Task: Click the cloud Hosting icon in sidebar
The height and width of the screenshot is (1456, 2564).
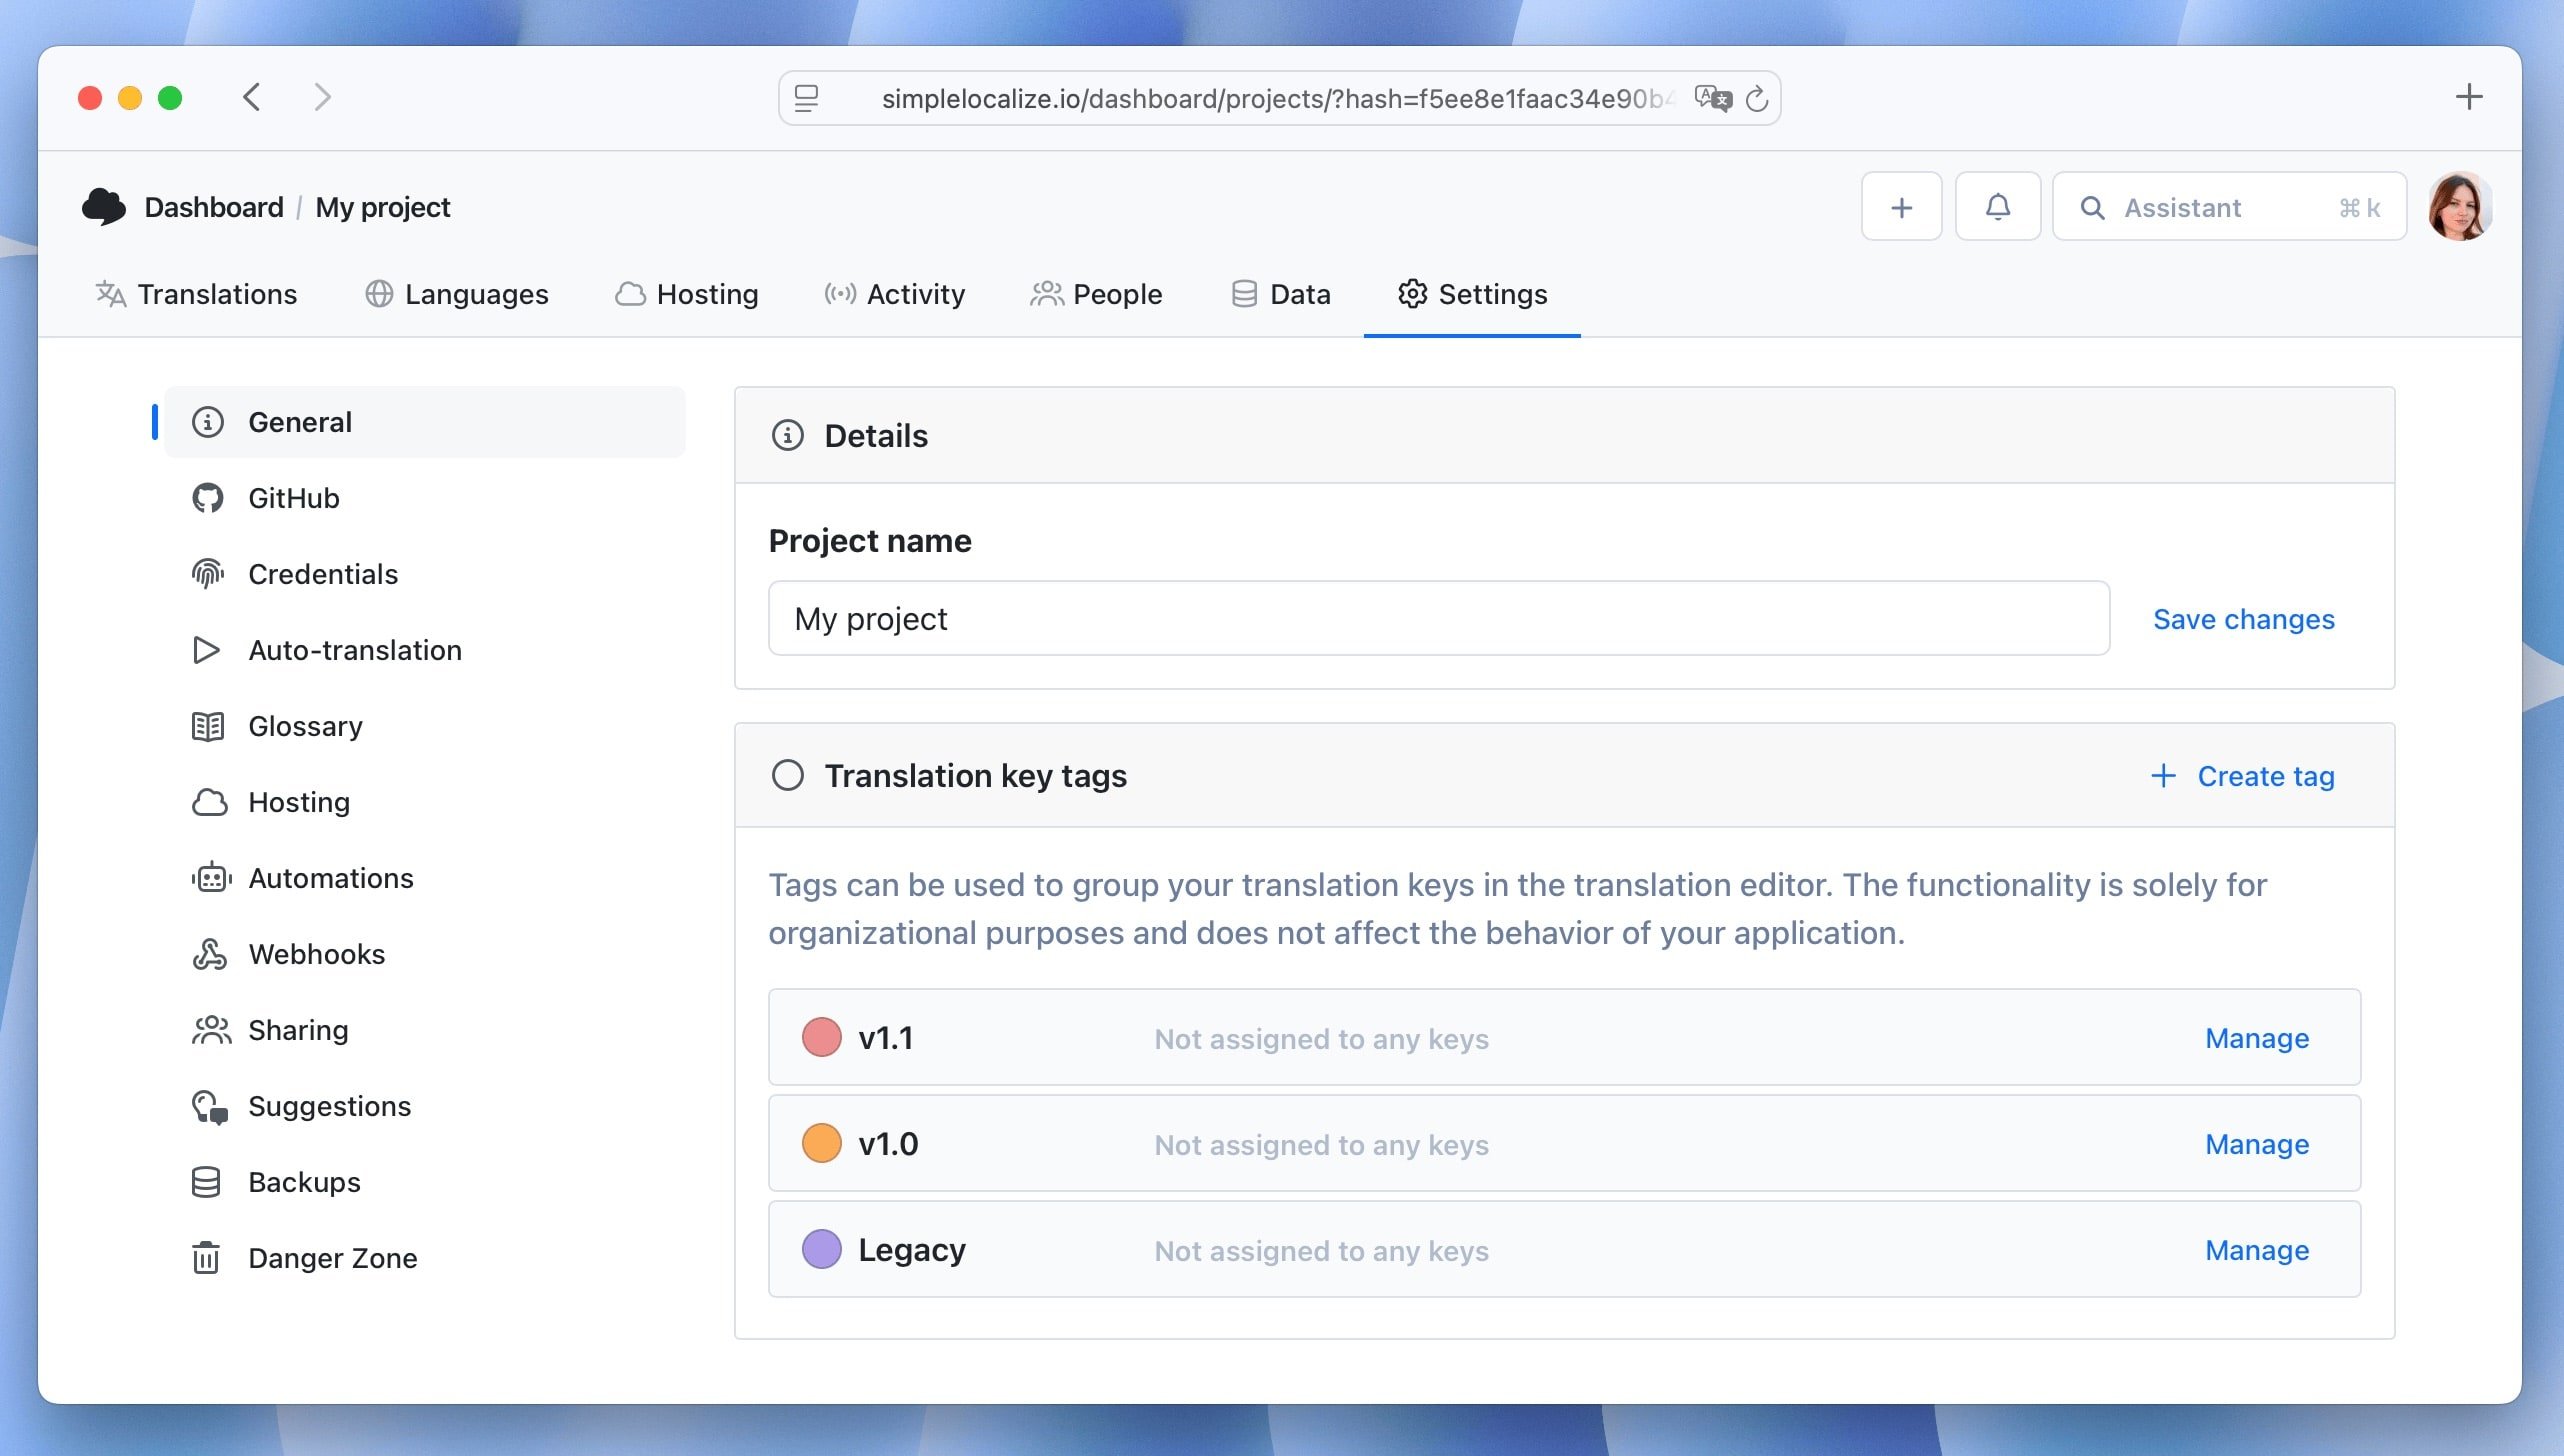Action: click(x=208, y=802)
